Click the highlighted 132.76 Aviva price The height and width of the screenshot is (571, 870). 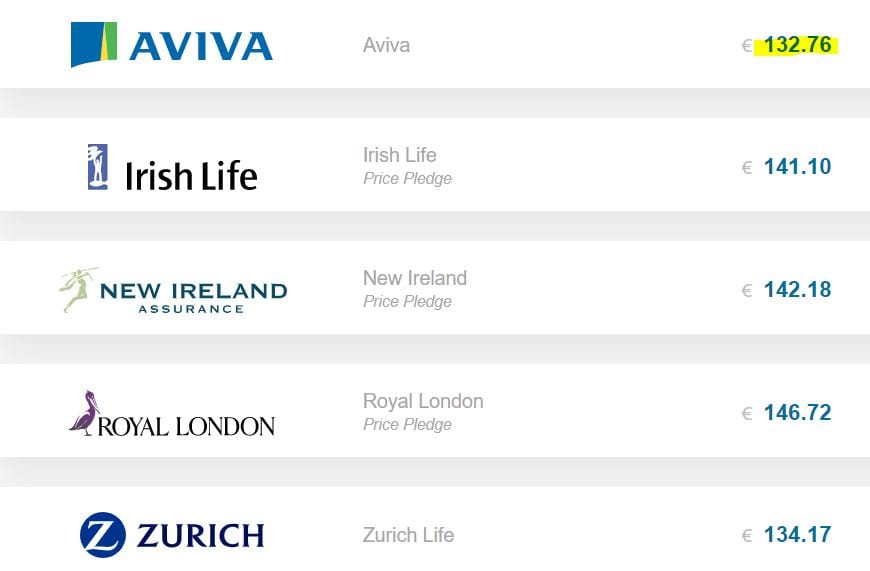pyautogui.click(x=797, y=45)
